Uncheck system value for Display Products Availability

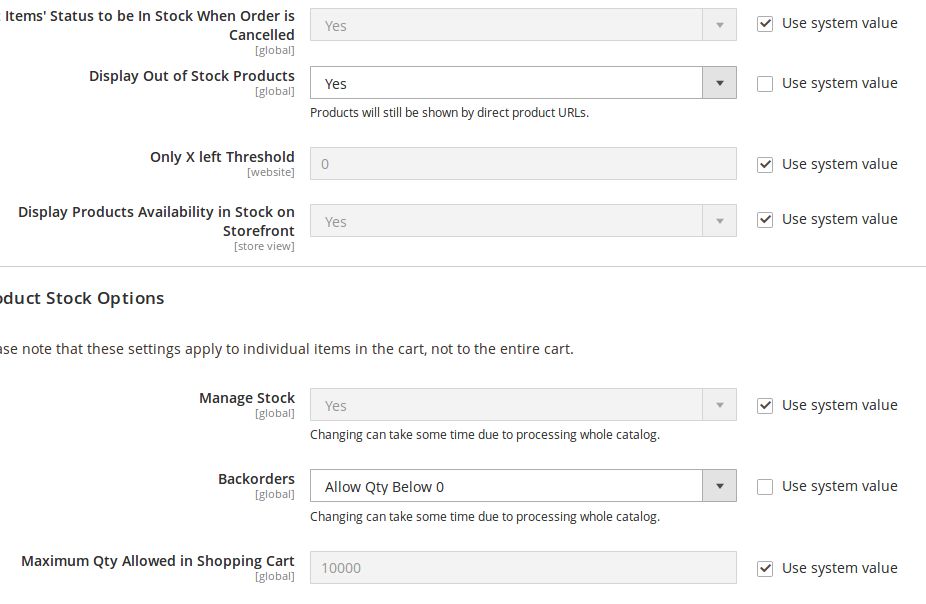765,219
